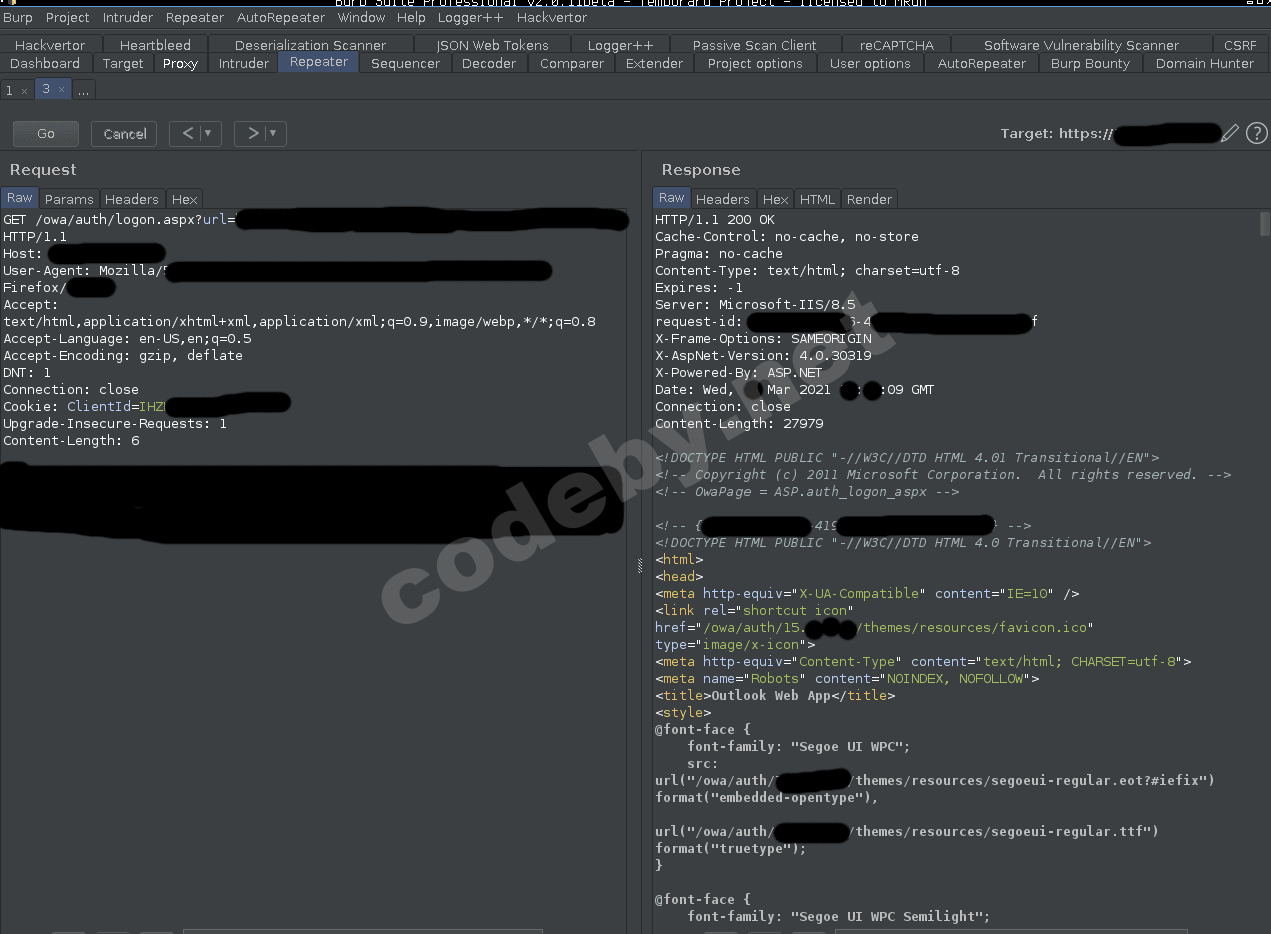Screen dimensions: 1271x934
Task: Open the Hackvertor extension tab
Action: coord(49,44)
